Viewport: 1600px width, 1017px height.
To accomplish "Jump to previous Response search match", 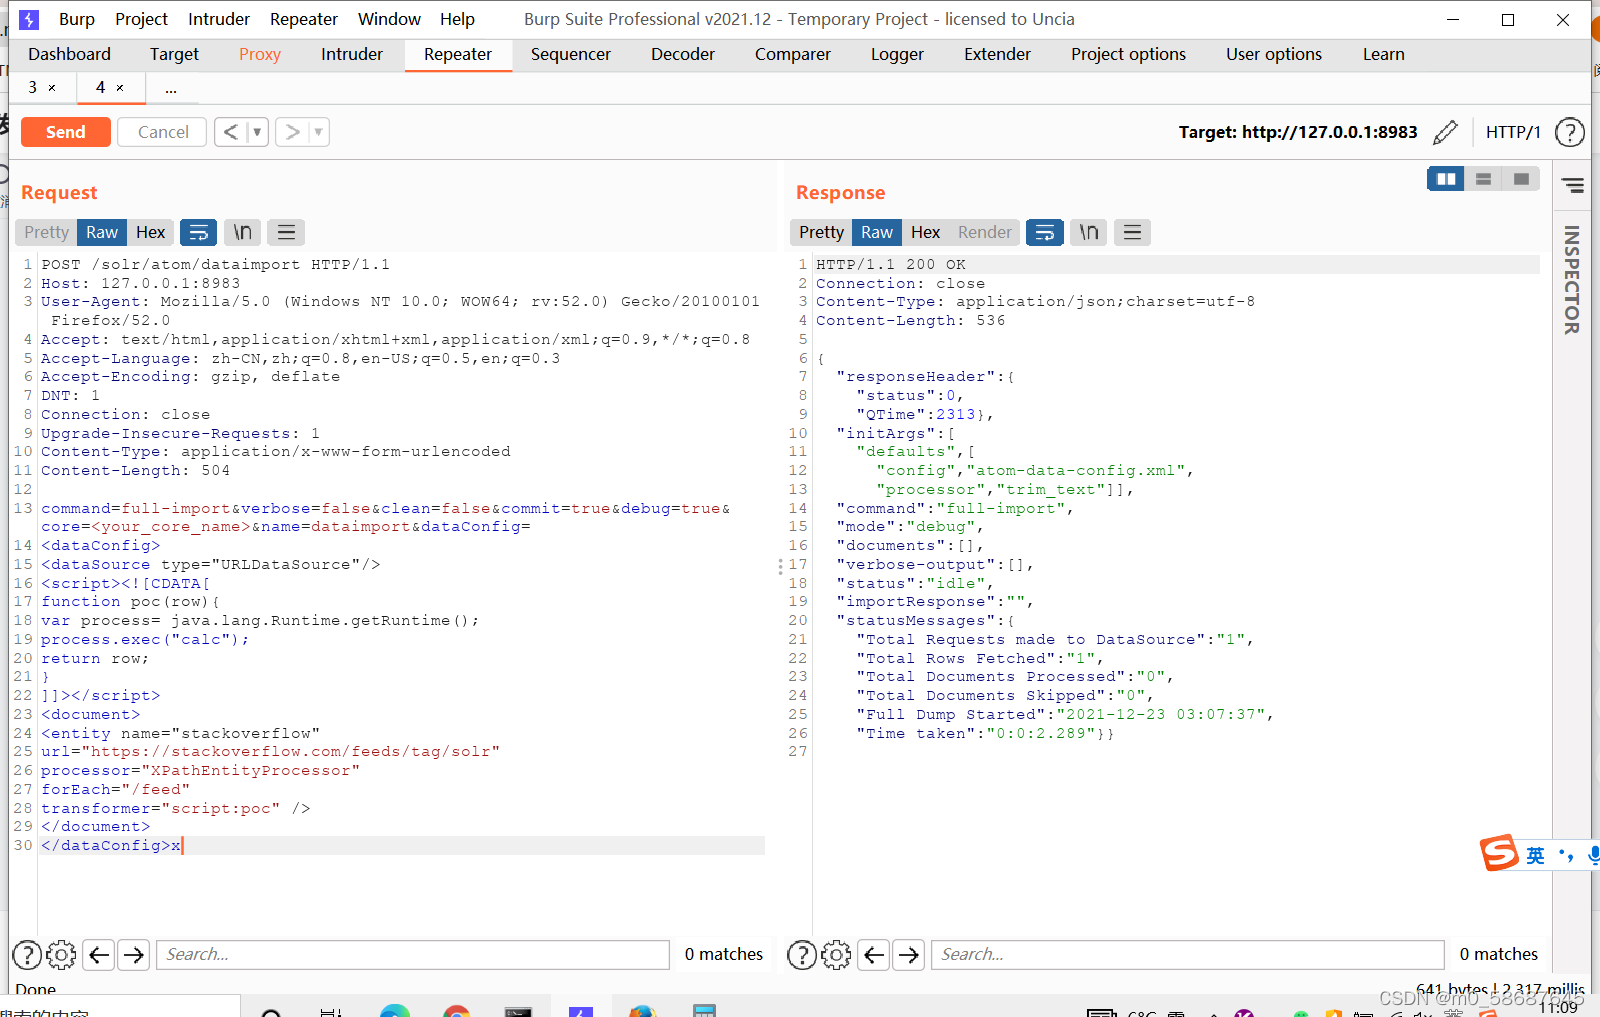I will [x=874, y=955].
